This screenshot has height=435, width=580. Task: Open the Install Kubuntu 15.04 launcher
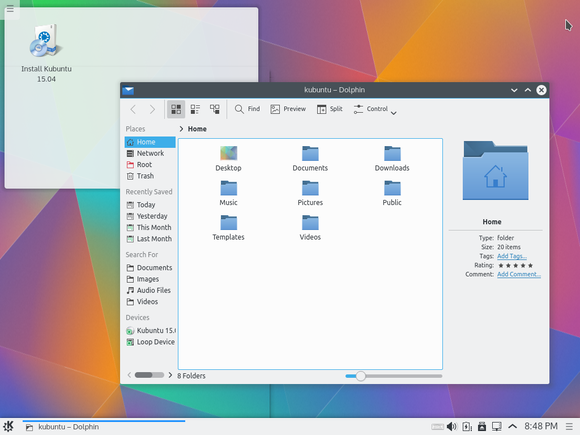click(x=46, y=53)
